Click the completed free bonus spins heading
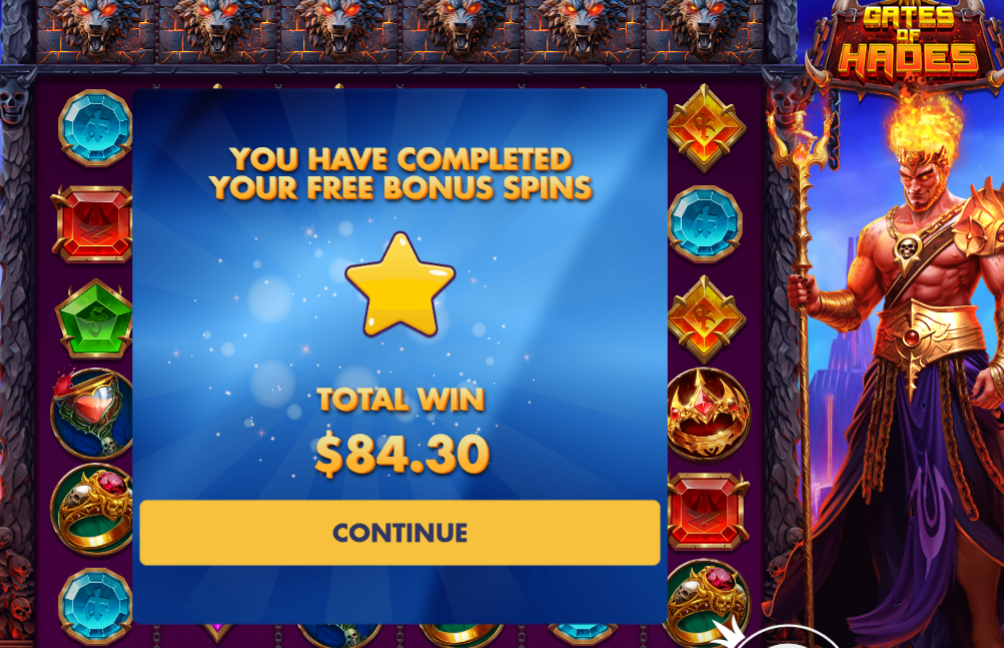Image resolution: width=1004 pixels, height=648 pixels. point(400,174)
